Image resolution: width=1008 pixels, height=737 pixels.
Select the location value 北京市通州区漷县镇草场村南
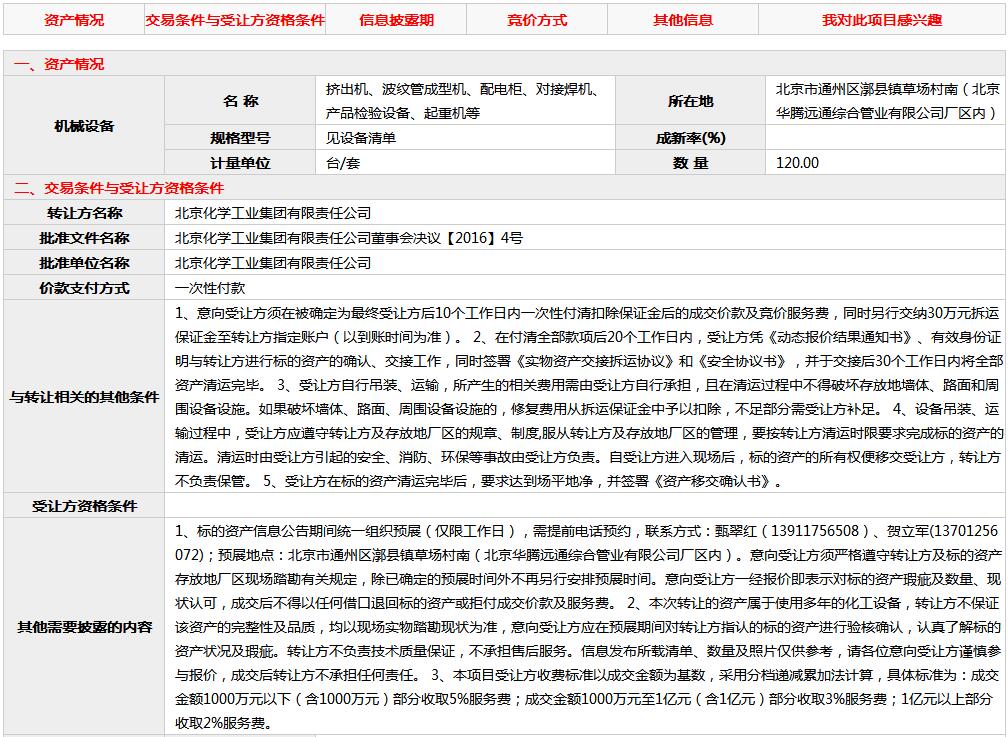tap(867, 89)
